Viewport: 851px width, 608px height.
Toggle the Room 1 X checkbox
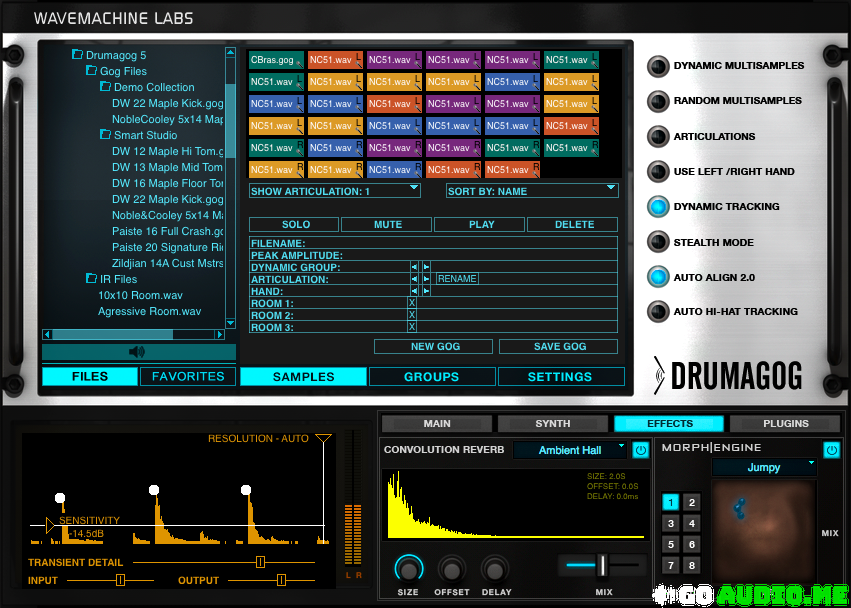[412, 303]
